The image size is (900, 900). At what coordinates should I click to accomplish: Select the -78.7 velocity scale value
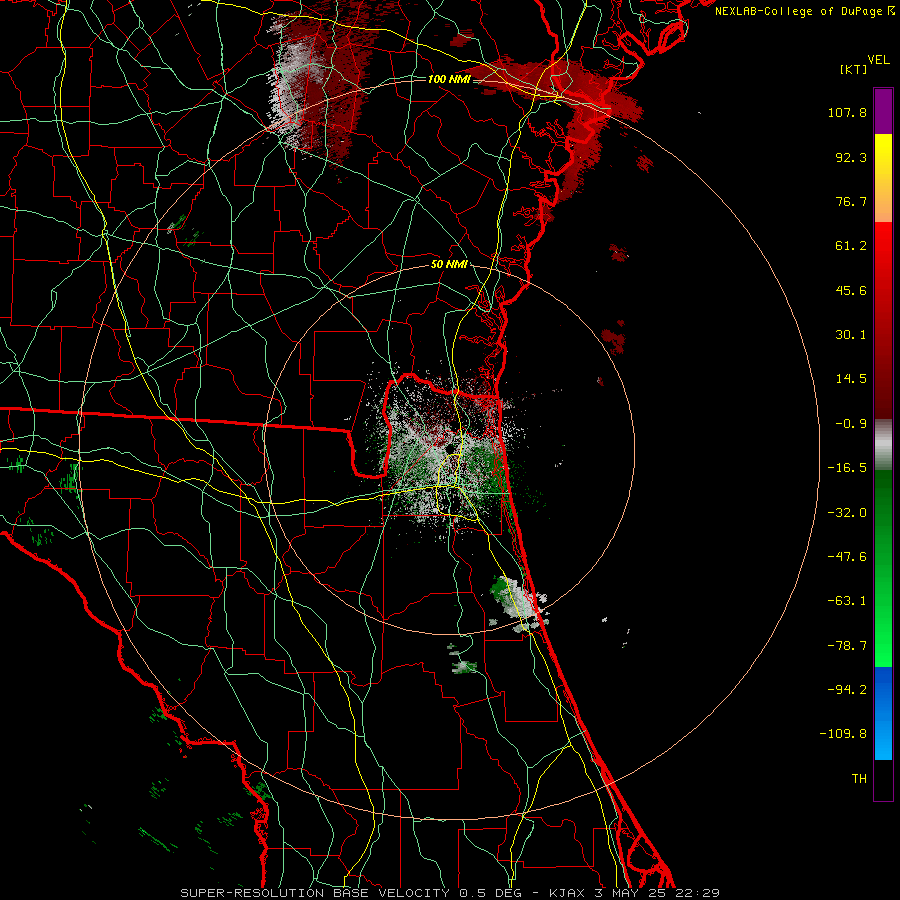[x=847, y=646]
